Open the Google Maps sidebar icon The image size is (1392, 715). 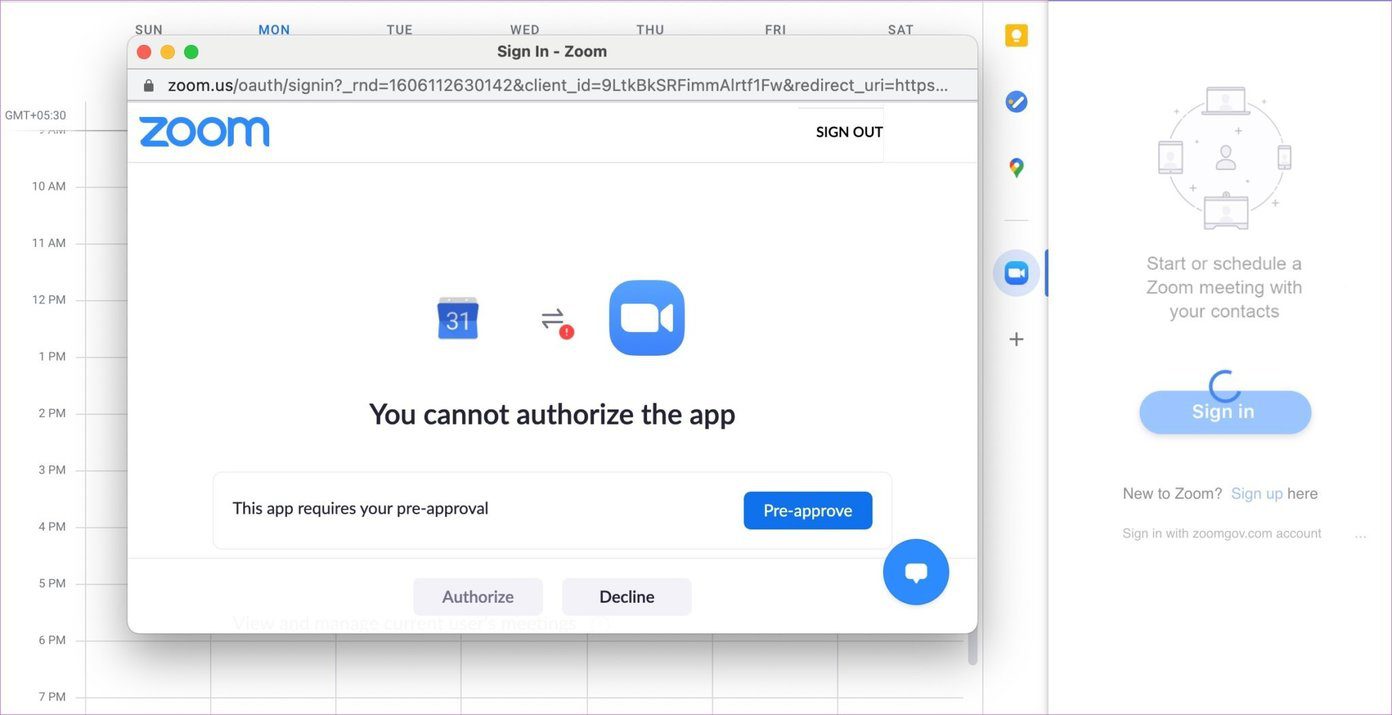[x=1016, y=168]
